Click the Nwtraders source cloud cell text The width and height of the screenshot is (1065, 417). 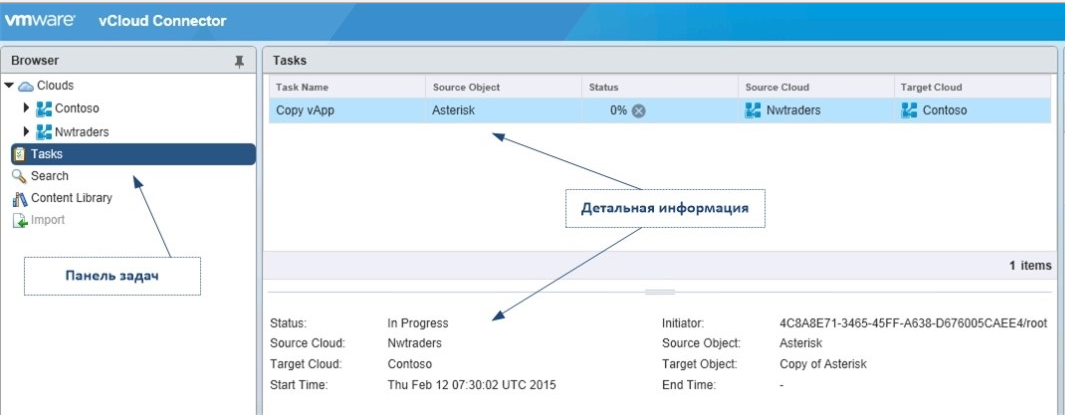(793, 111)
